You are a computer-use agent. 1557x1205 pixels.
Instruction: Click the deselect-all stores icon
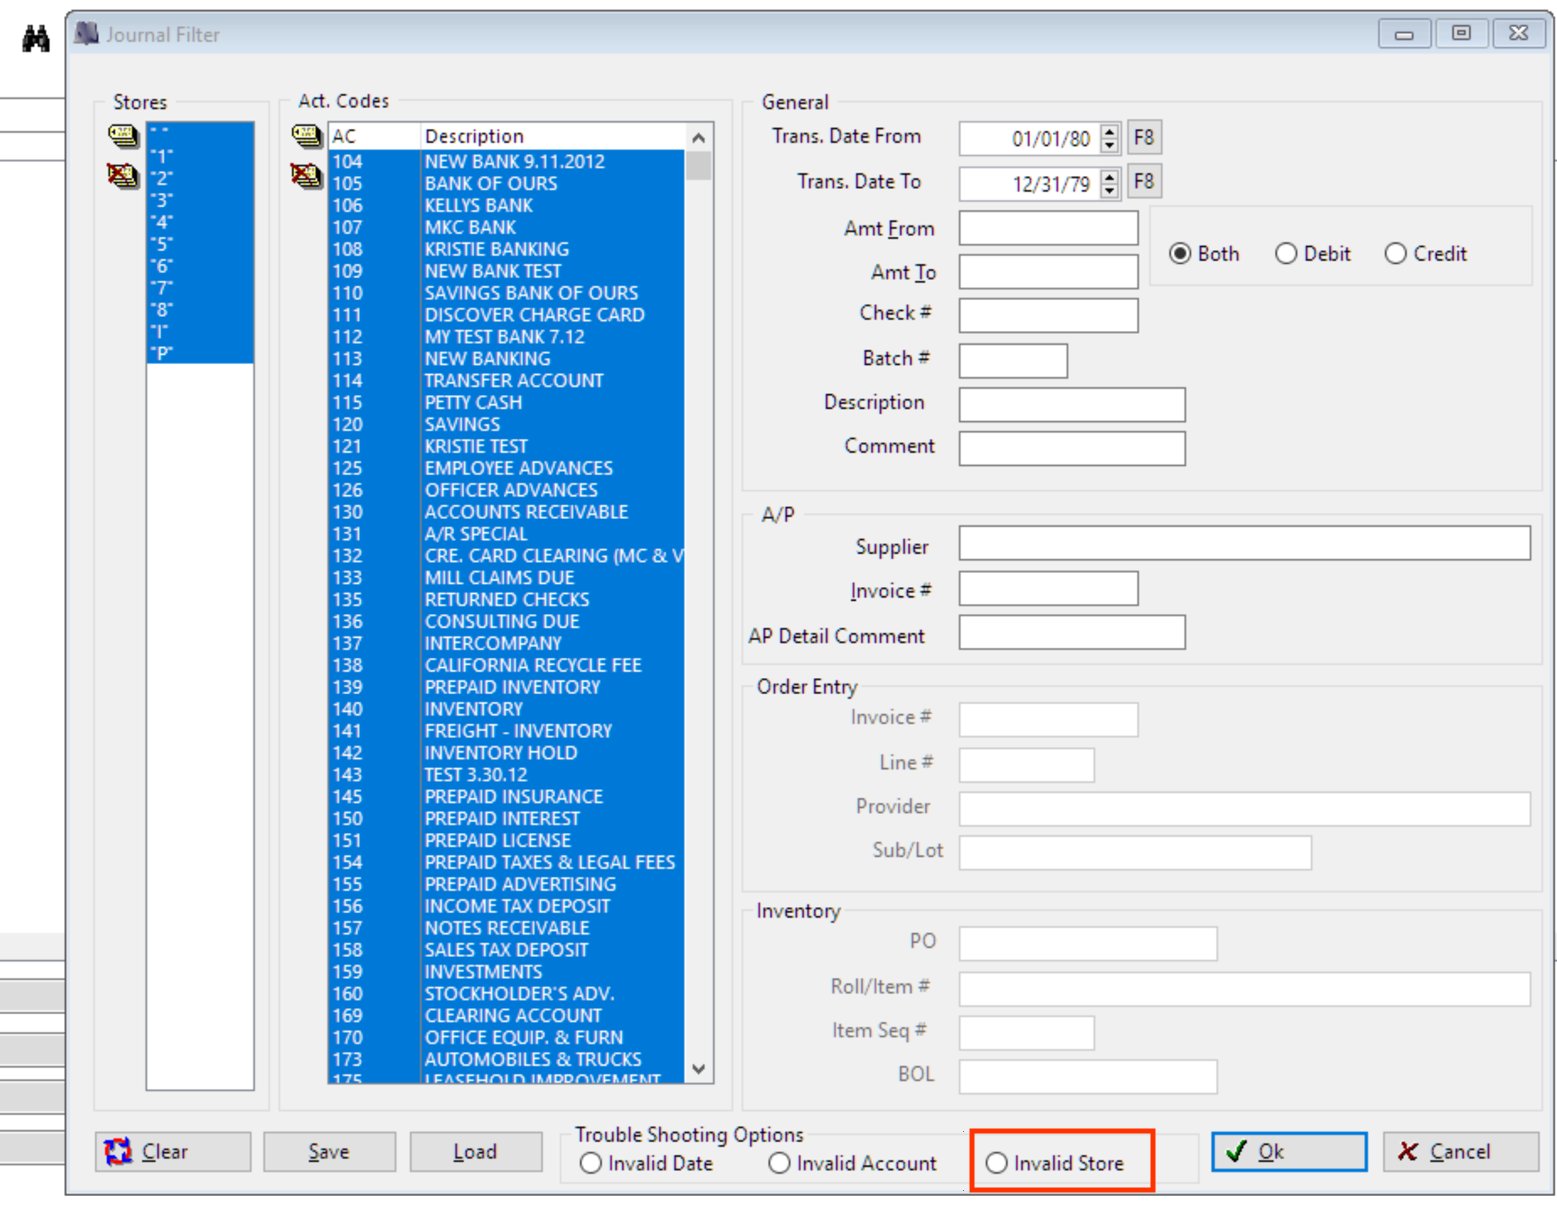pyautogui.click(x=123, y=176)
